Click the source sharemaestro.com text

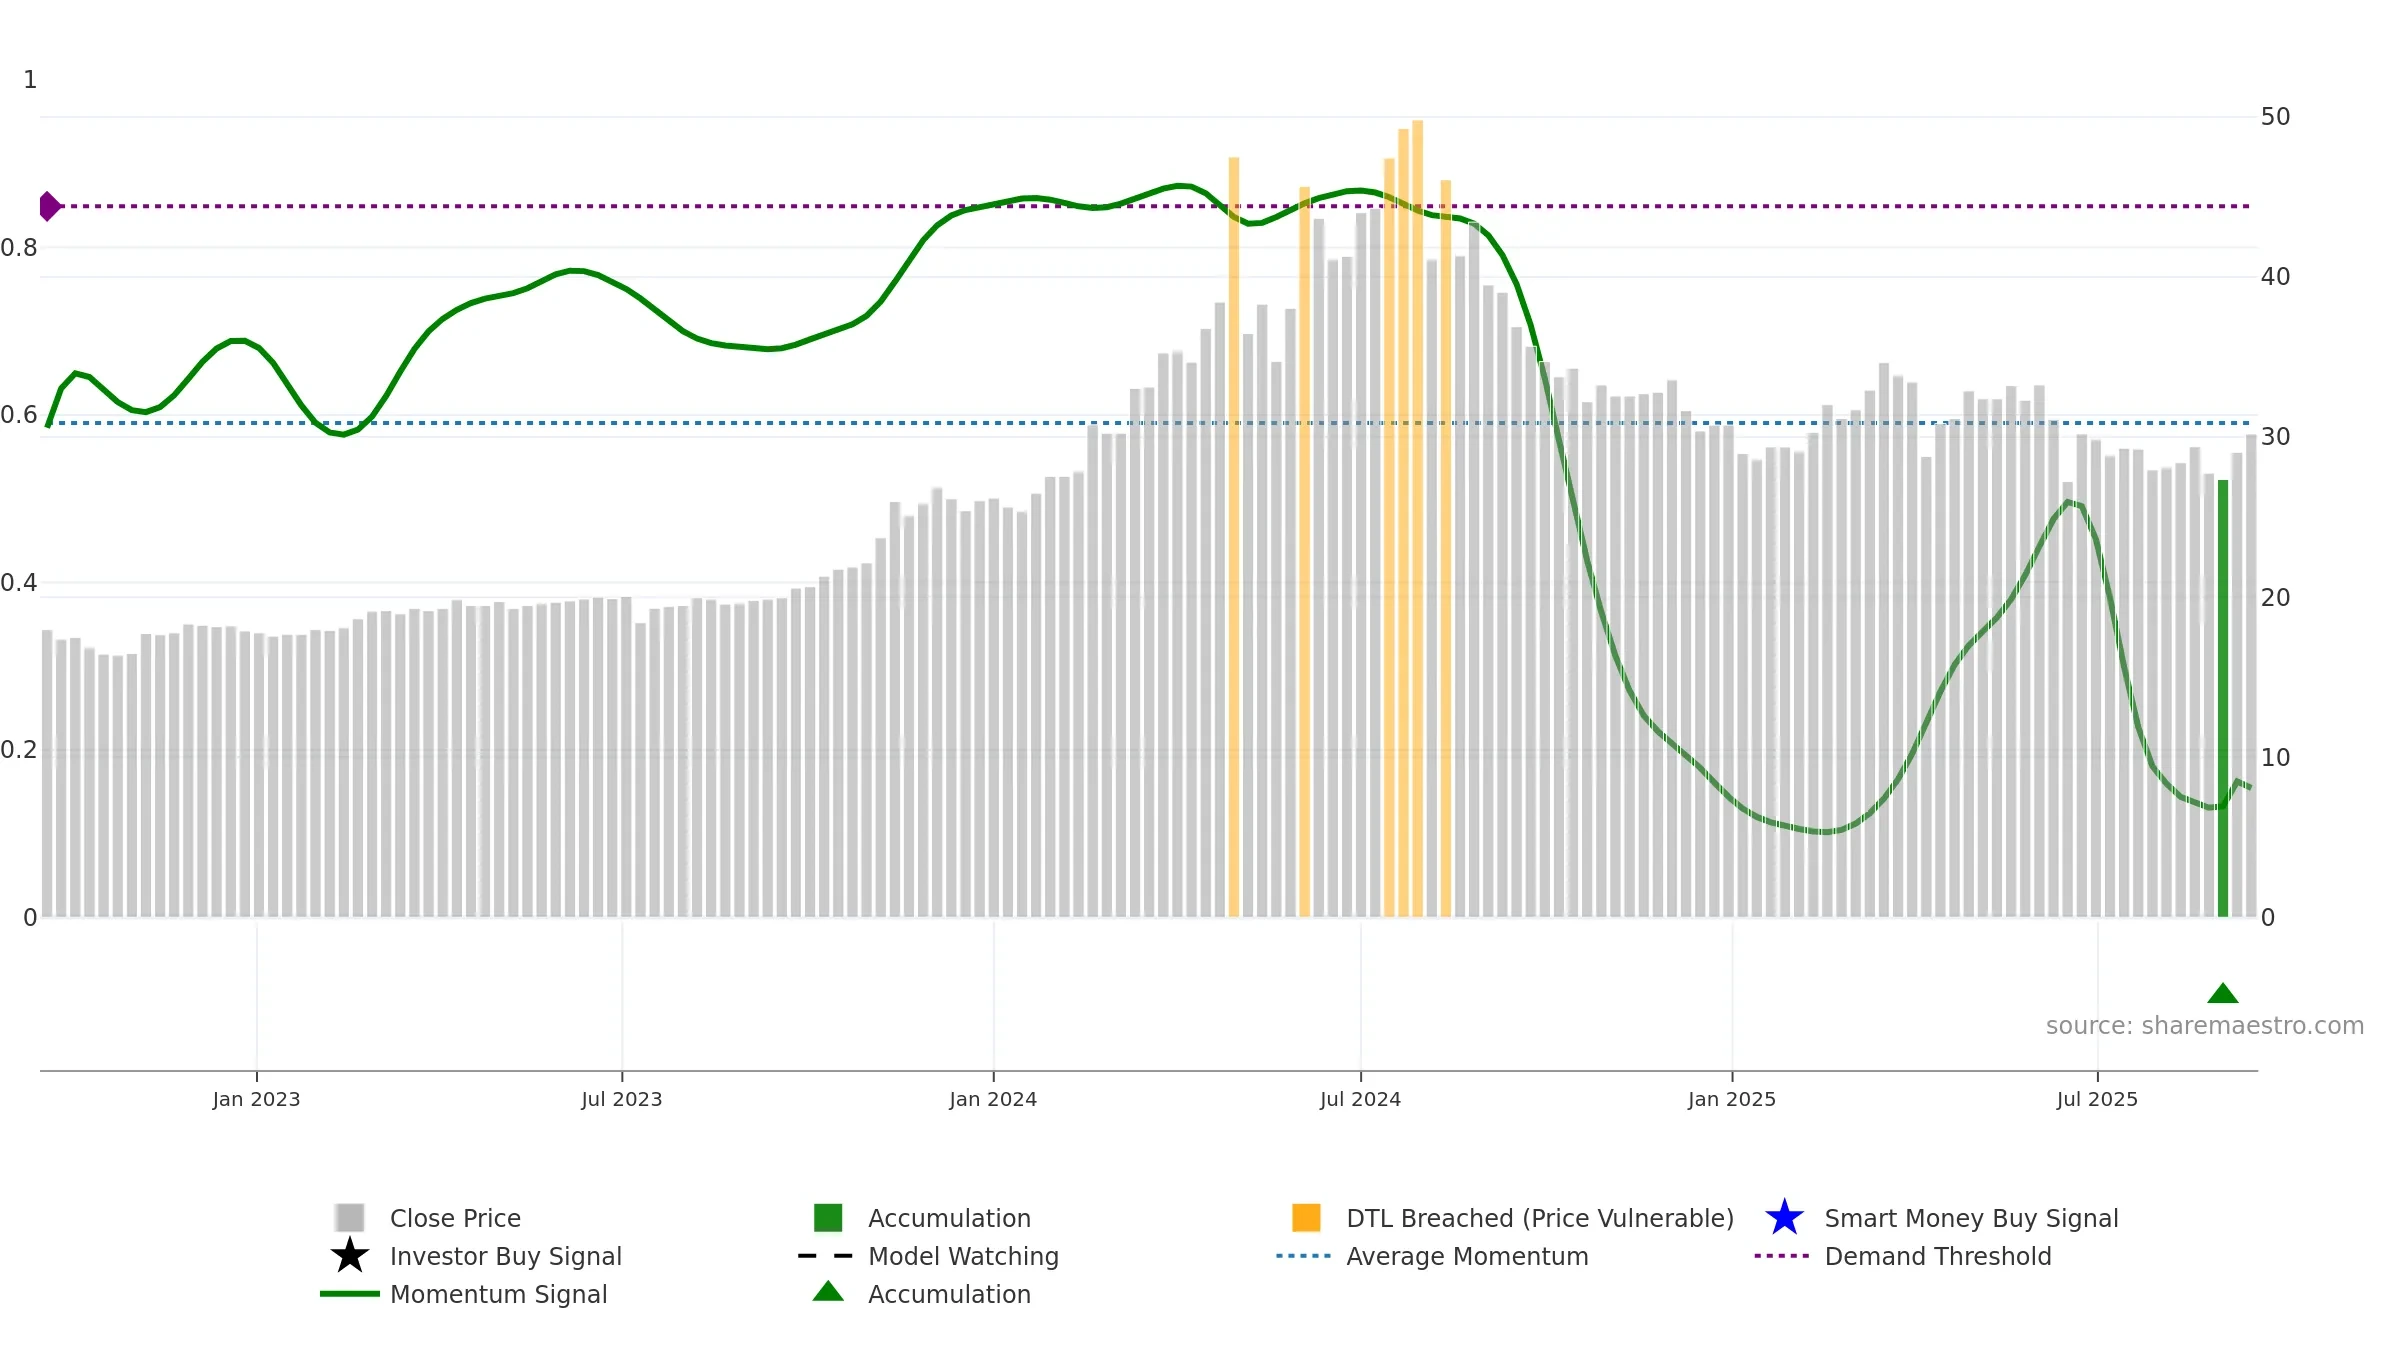(2205, 1026)
